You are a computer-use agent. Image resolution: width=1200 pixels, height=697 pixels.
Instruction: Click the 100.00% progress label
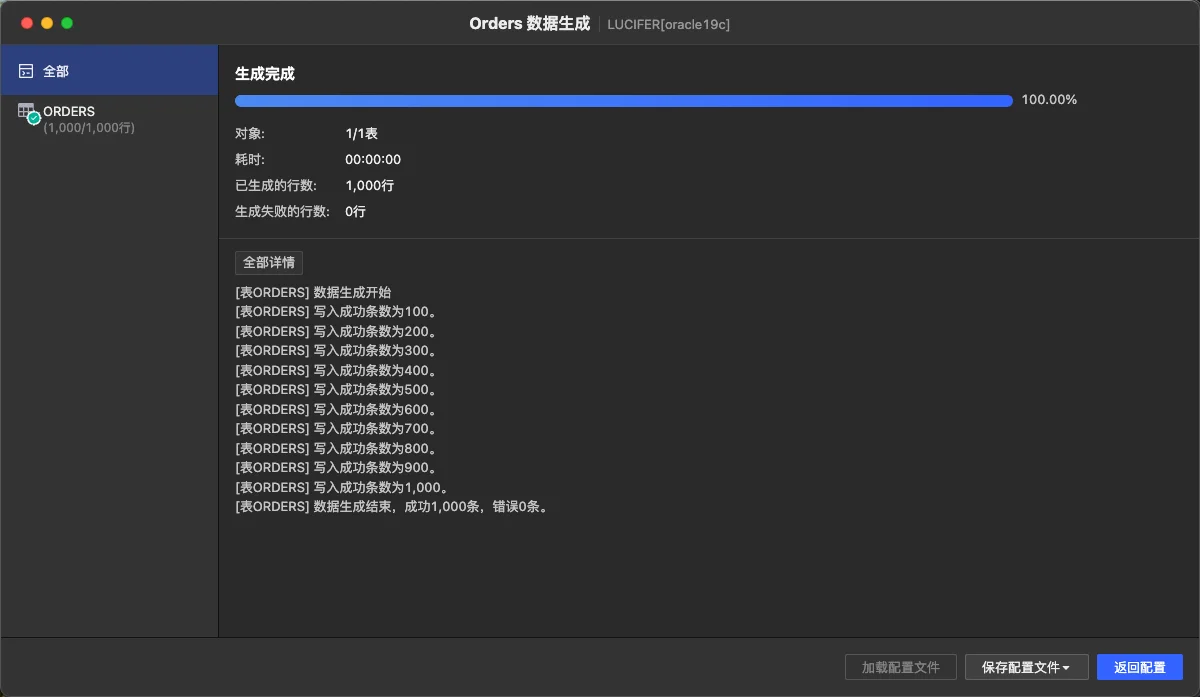click(1049, 100)
